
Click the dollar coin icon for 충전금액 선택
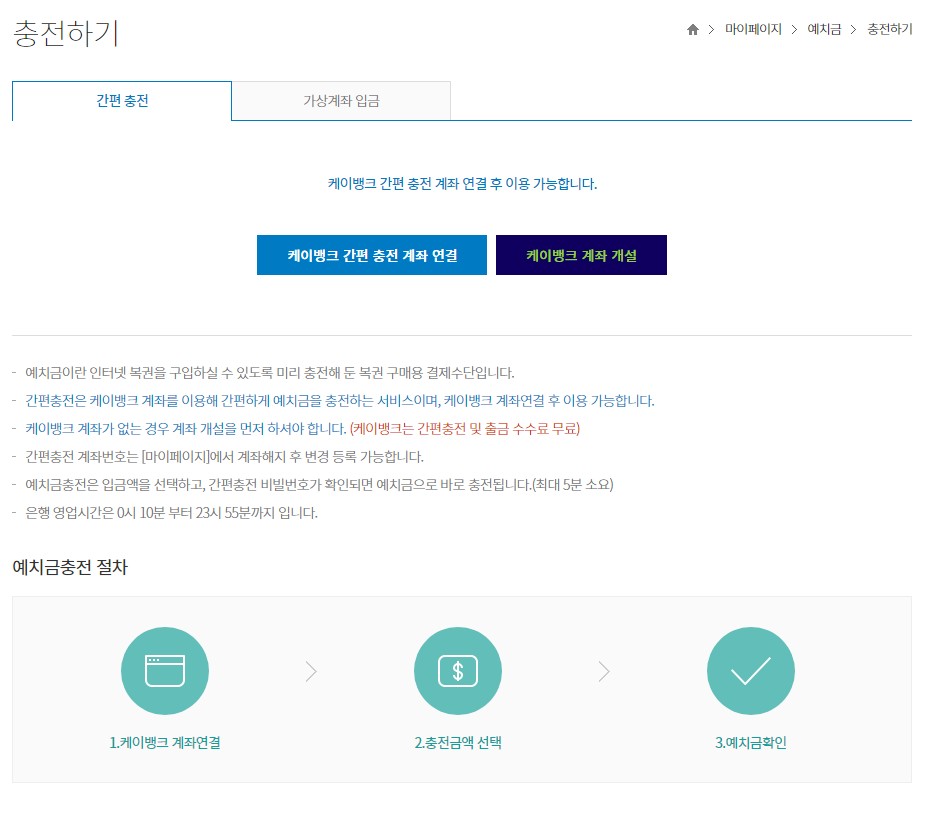coord(458,671)
